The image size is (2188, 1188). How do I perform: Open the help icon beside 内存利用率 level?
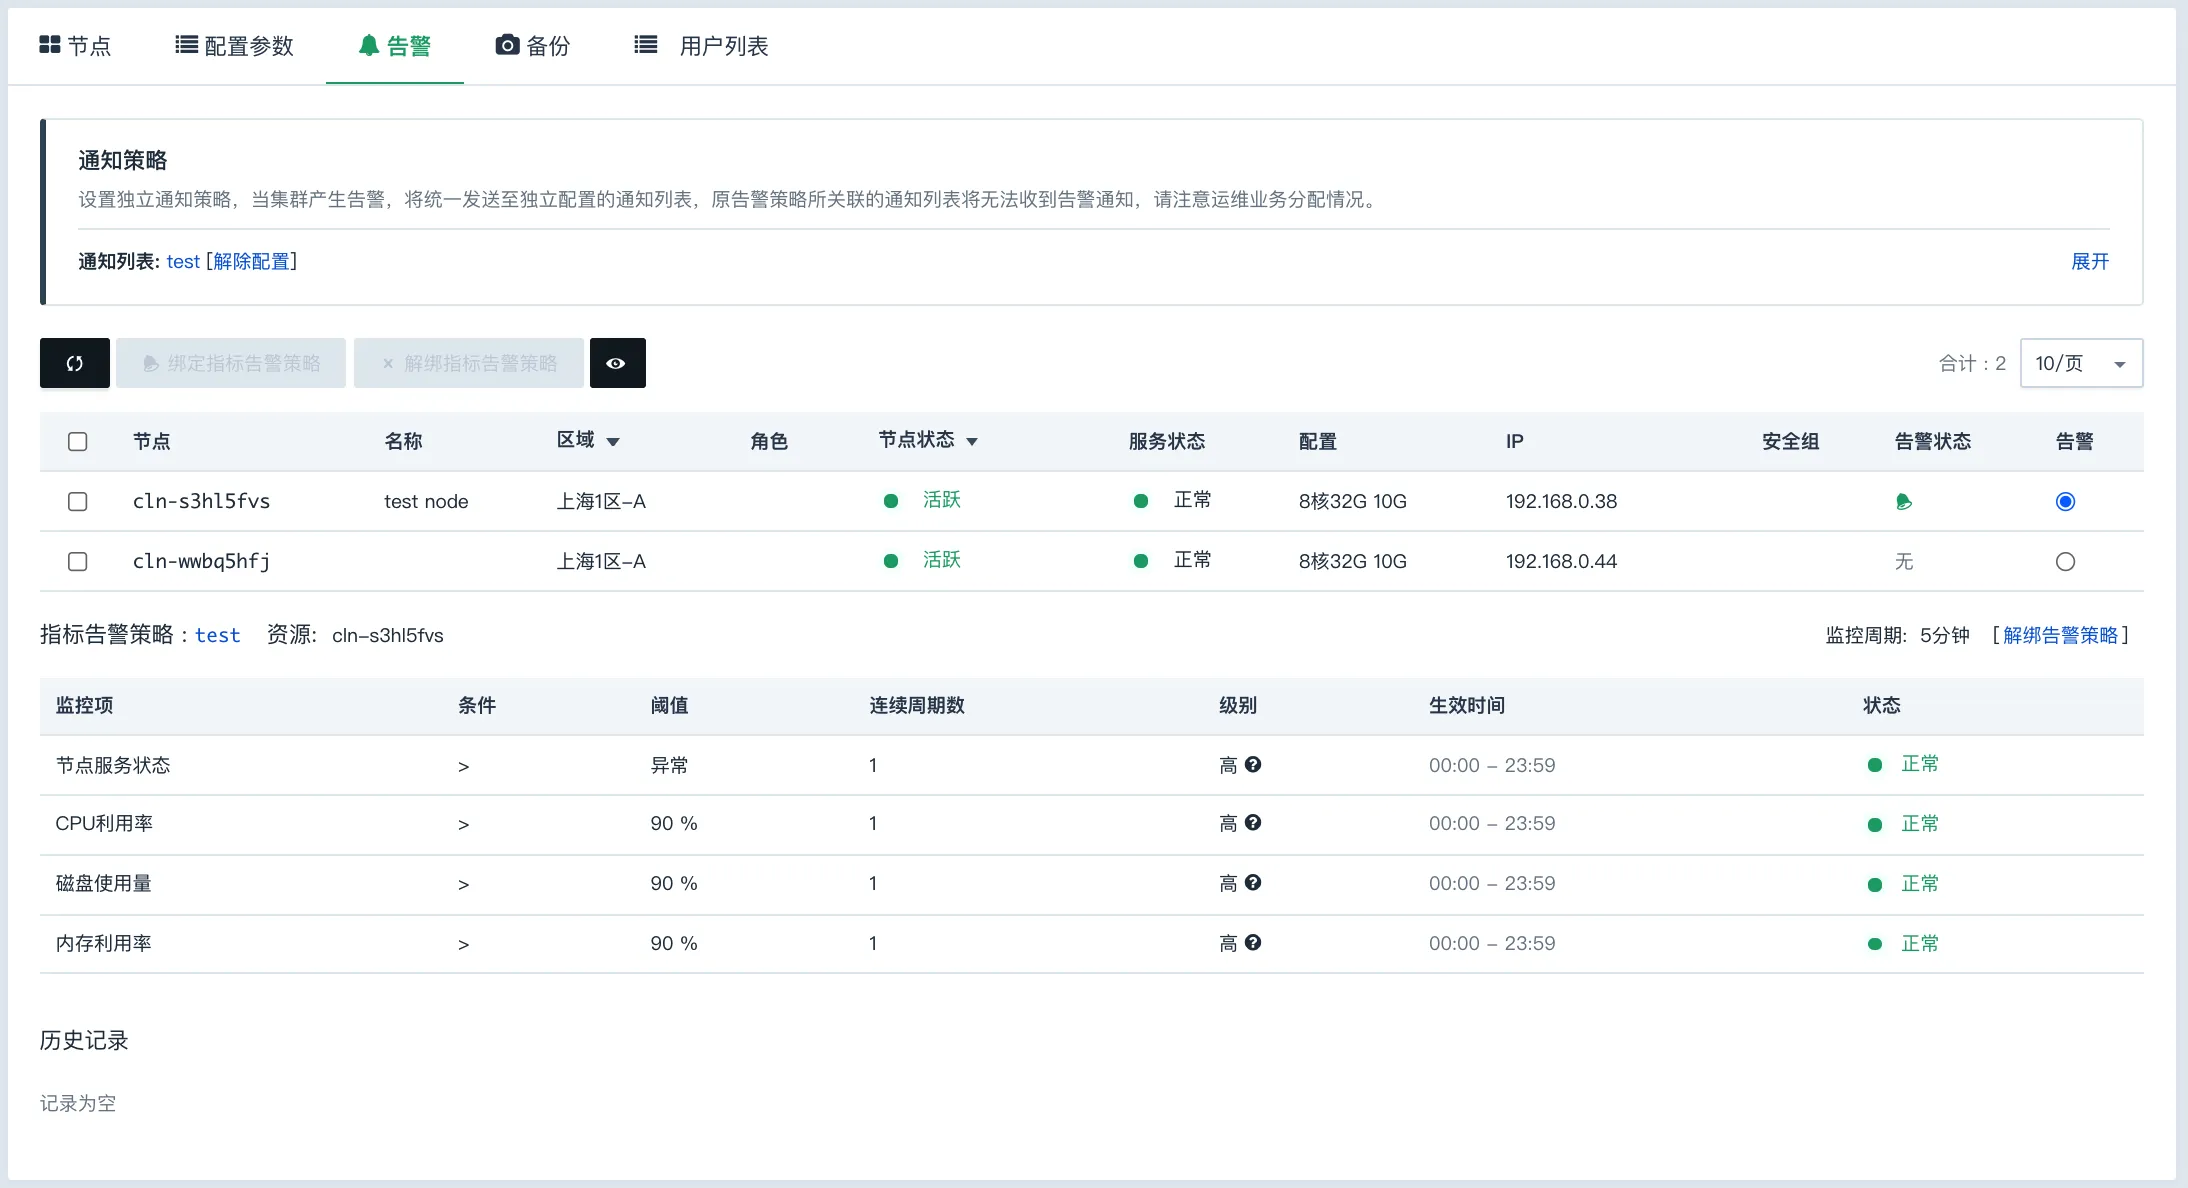click(x=1254, y=942)
